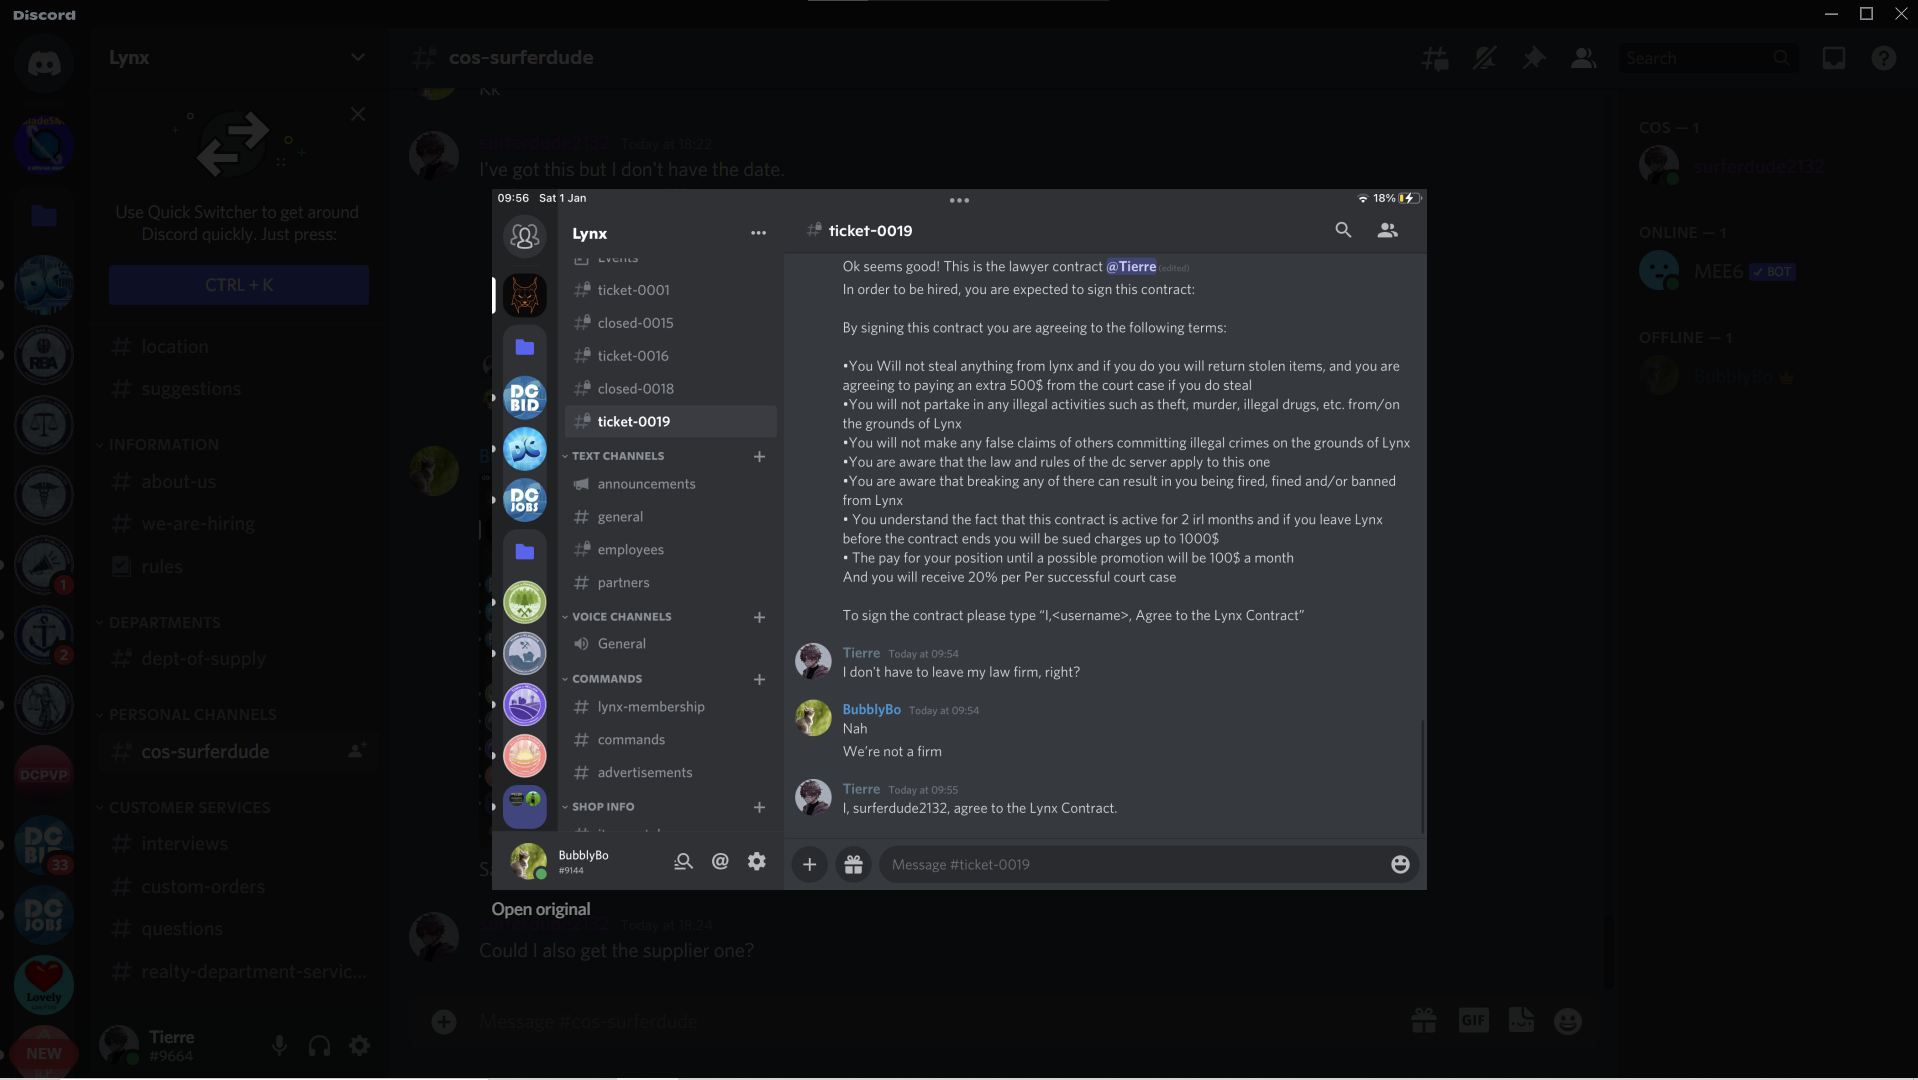
Task: Open the rules channel
Action: tap(237, 567)
